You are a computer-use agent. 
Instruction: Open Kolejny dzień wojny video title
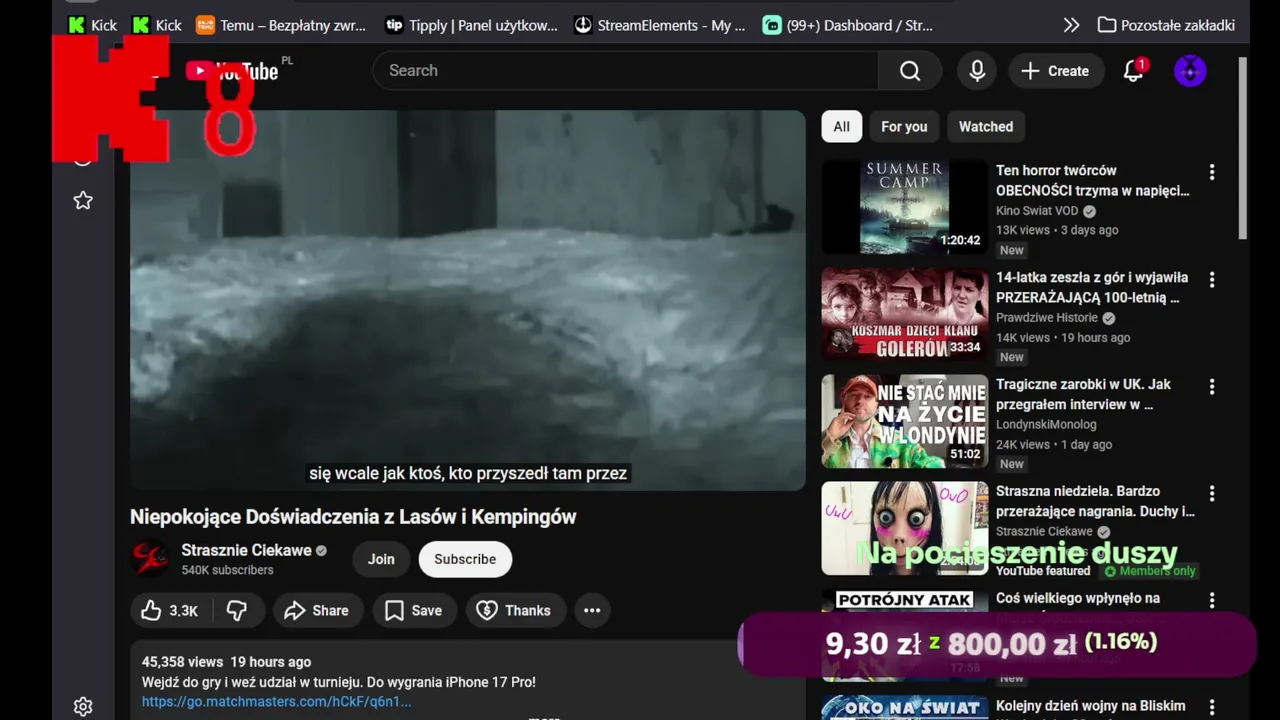point(1091,706)
